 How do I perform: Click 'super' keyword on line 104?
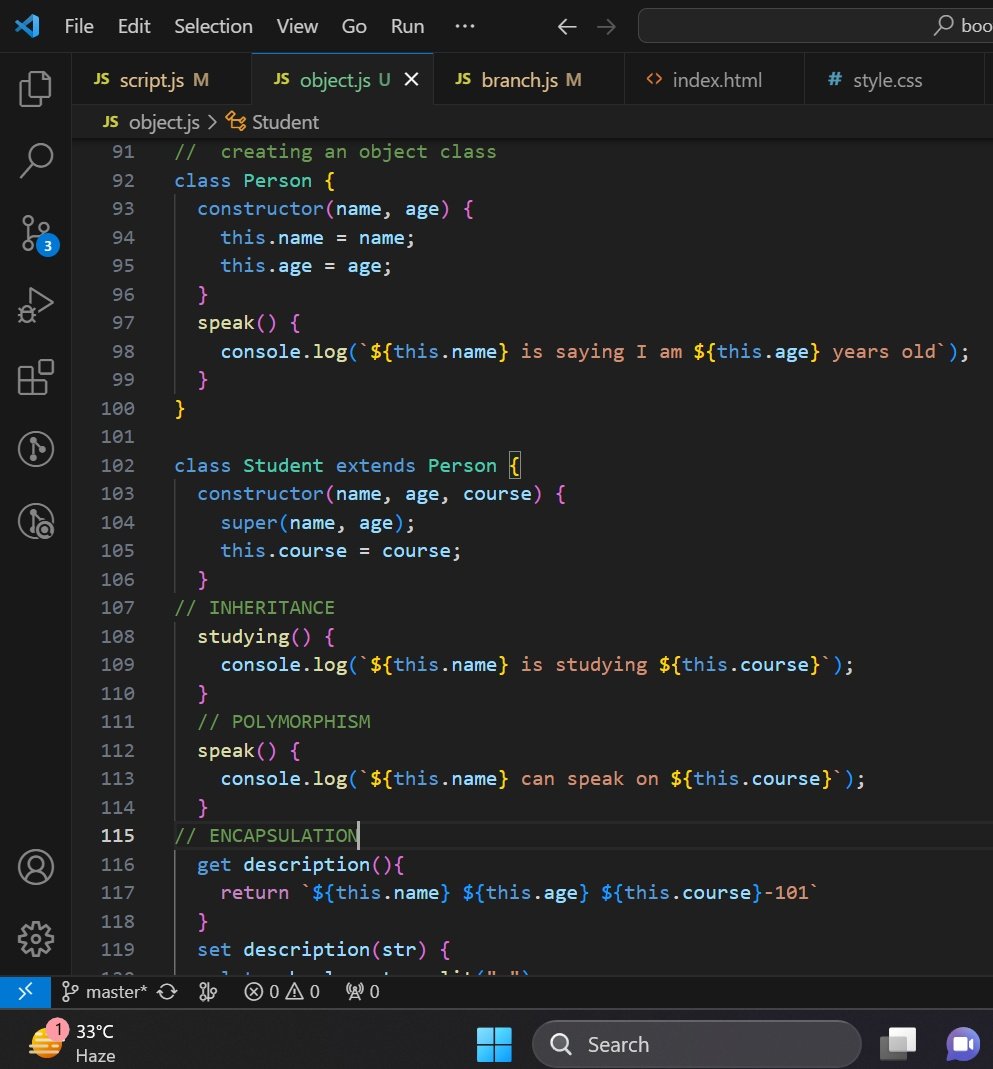249,523
